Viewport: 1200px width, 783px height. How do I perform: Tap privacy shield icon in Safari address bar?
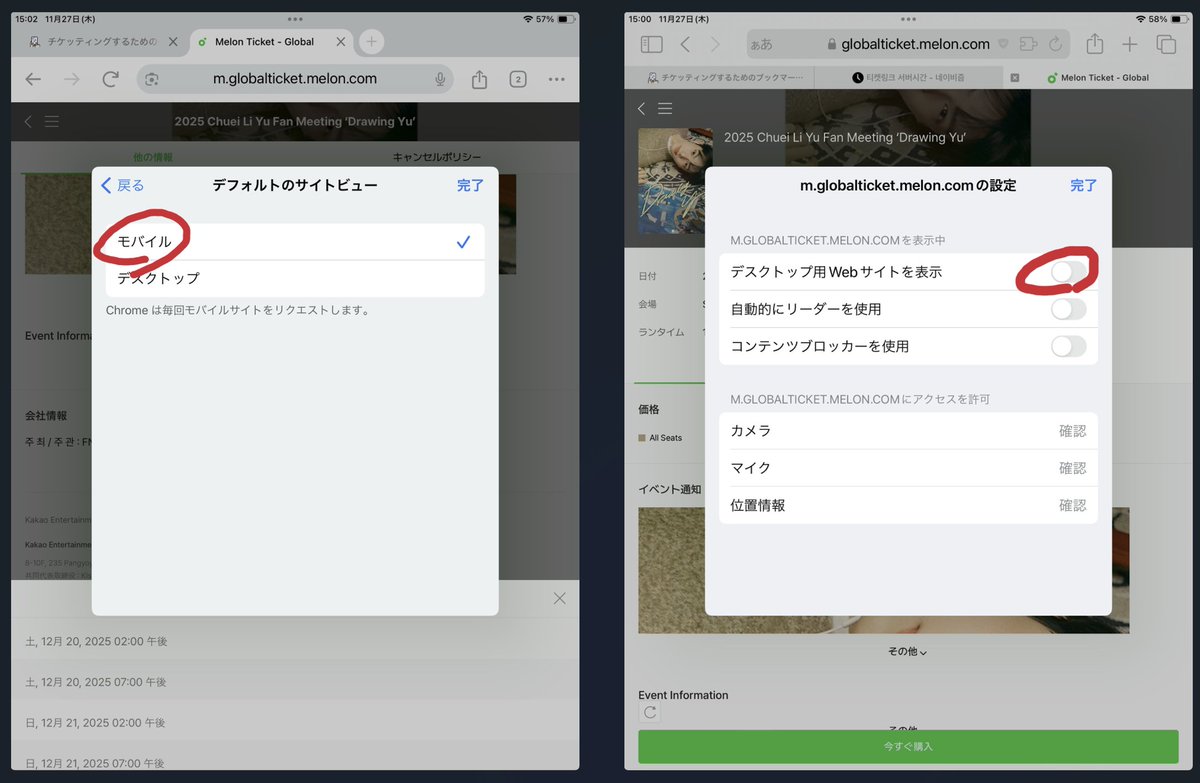[x=1004, y=44]
